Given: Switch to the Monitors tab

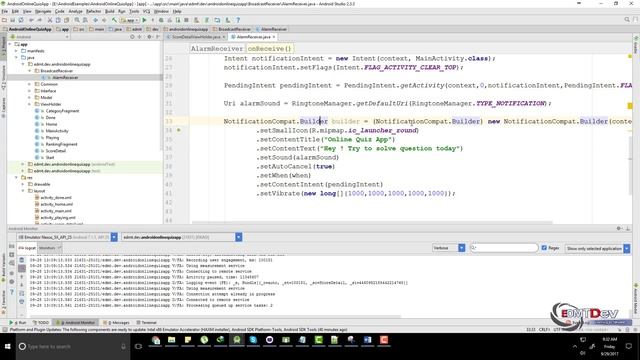Looking at the screenshot, I should pos(49,248).
